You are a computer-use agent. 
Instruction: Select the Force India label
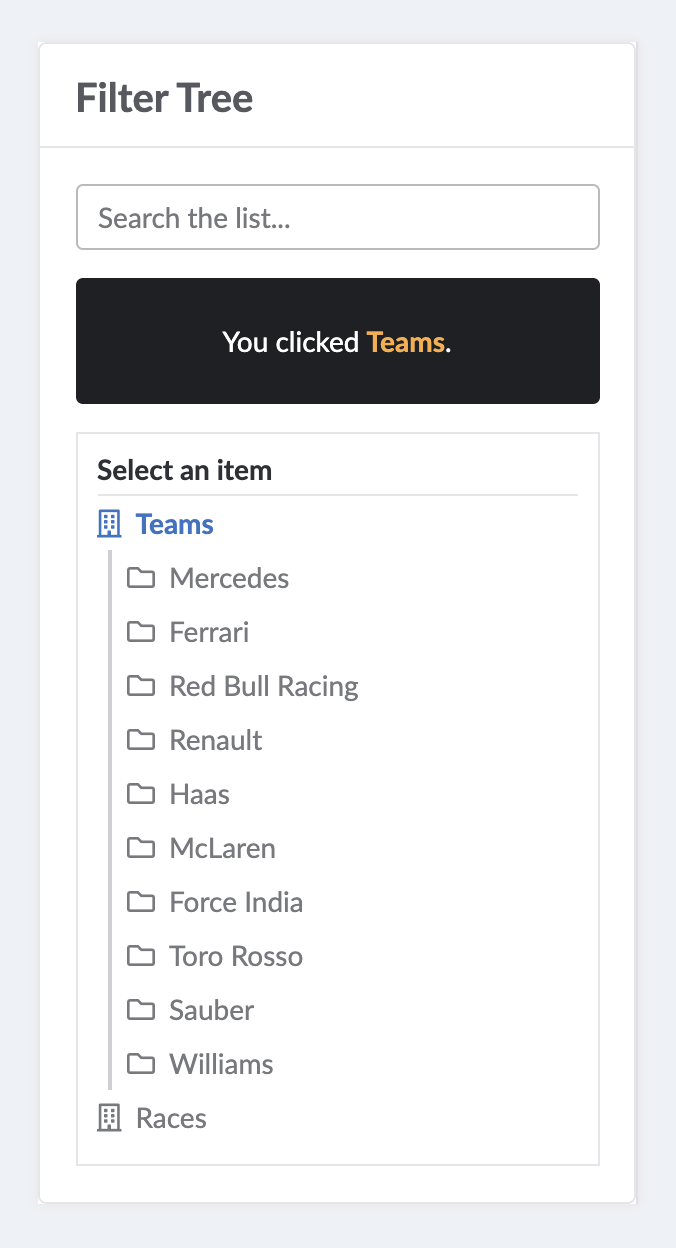236,902
